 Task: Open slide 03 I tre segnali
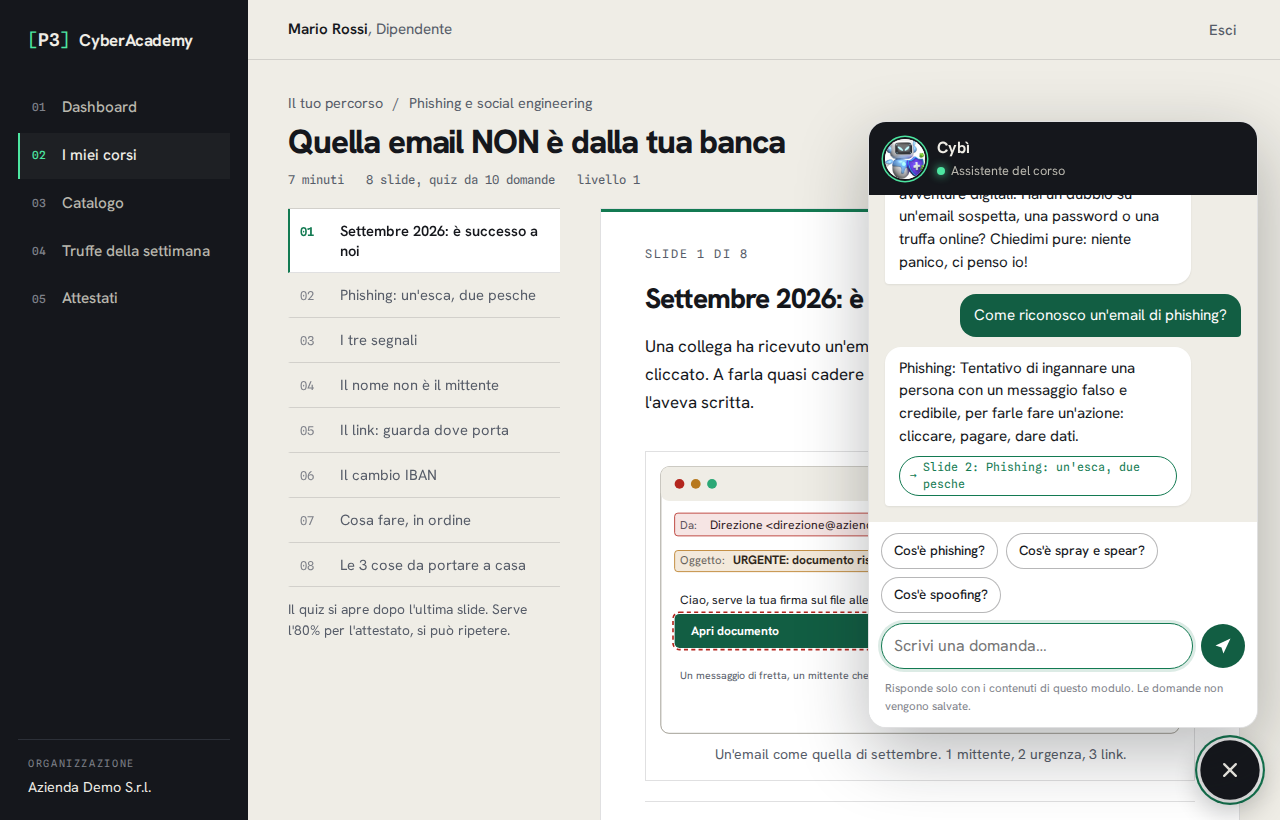(x=424, y=340)
